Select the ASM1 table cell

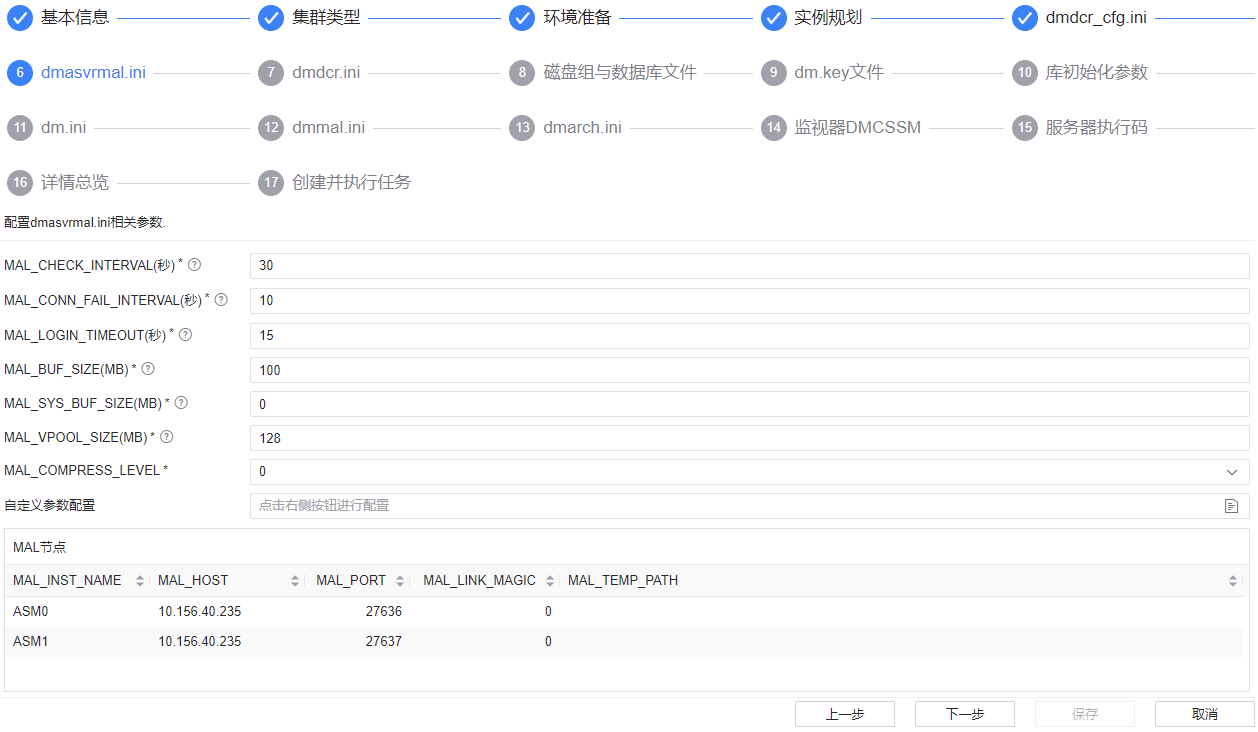[x=31, y=641]
